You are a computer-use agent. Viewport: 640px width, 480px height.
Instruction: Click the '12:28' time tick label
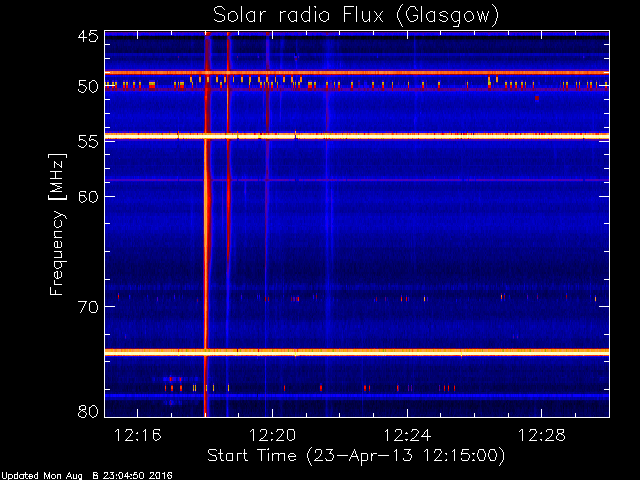point(542,436)
